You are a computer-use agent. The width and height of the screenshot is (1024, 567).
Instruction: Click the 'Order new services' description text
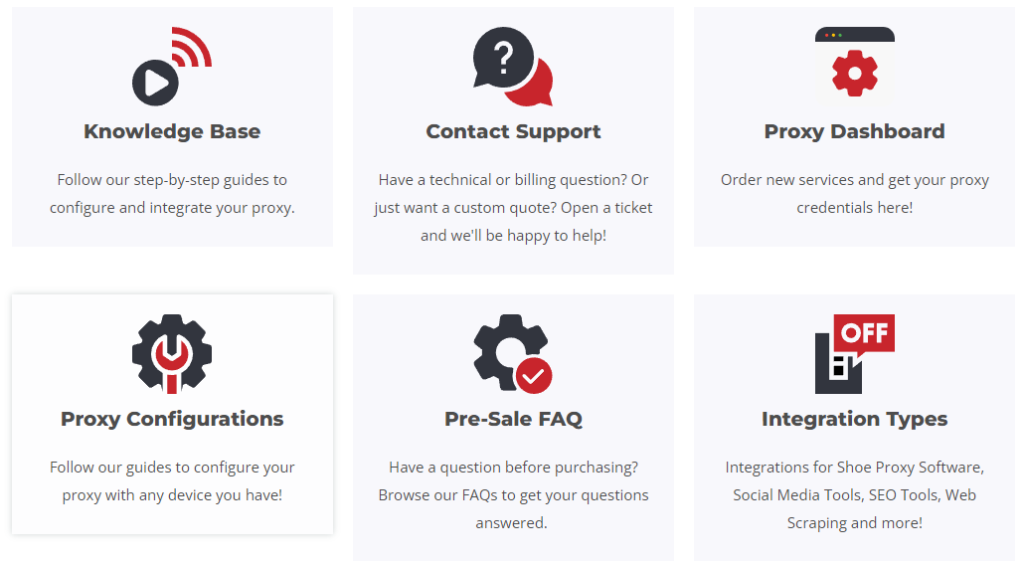pos(854,194)
